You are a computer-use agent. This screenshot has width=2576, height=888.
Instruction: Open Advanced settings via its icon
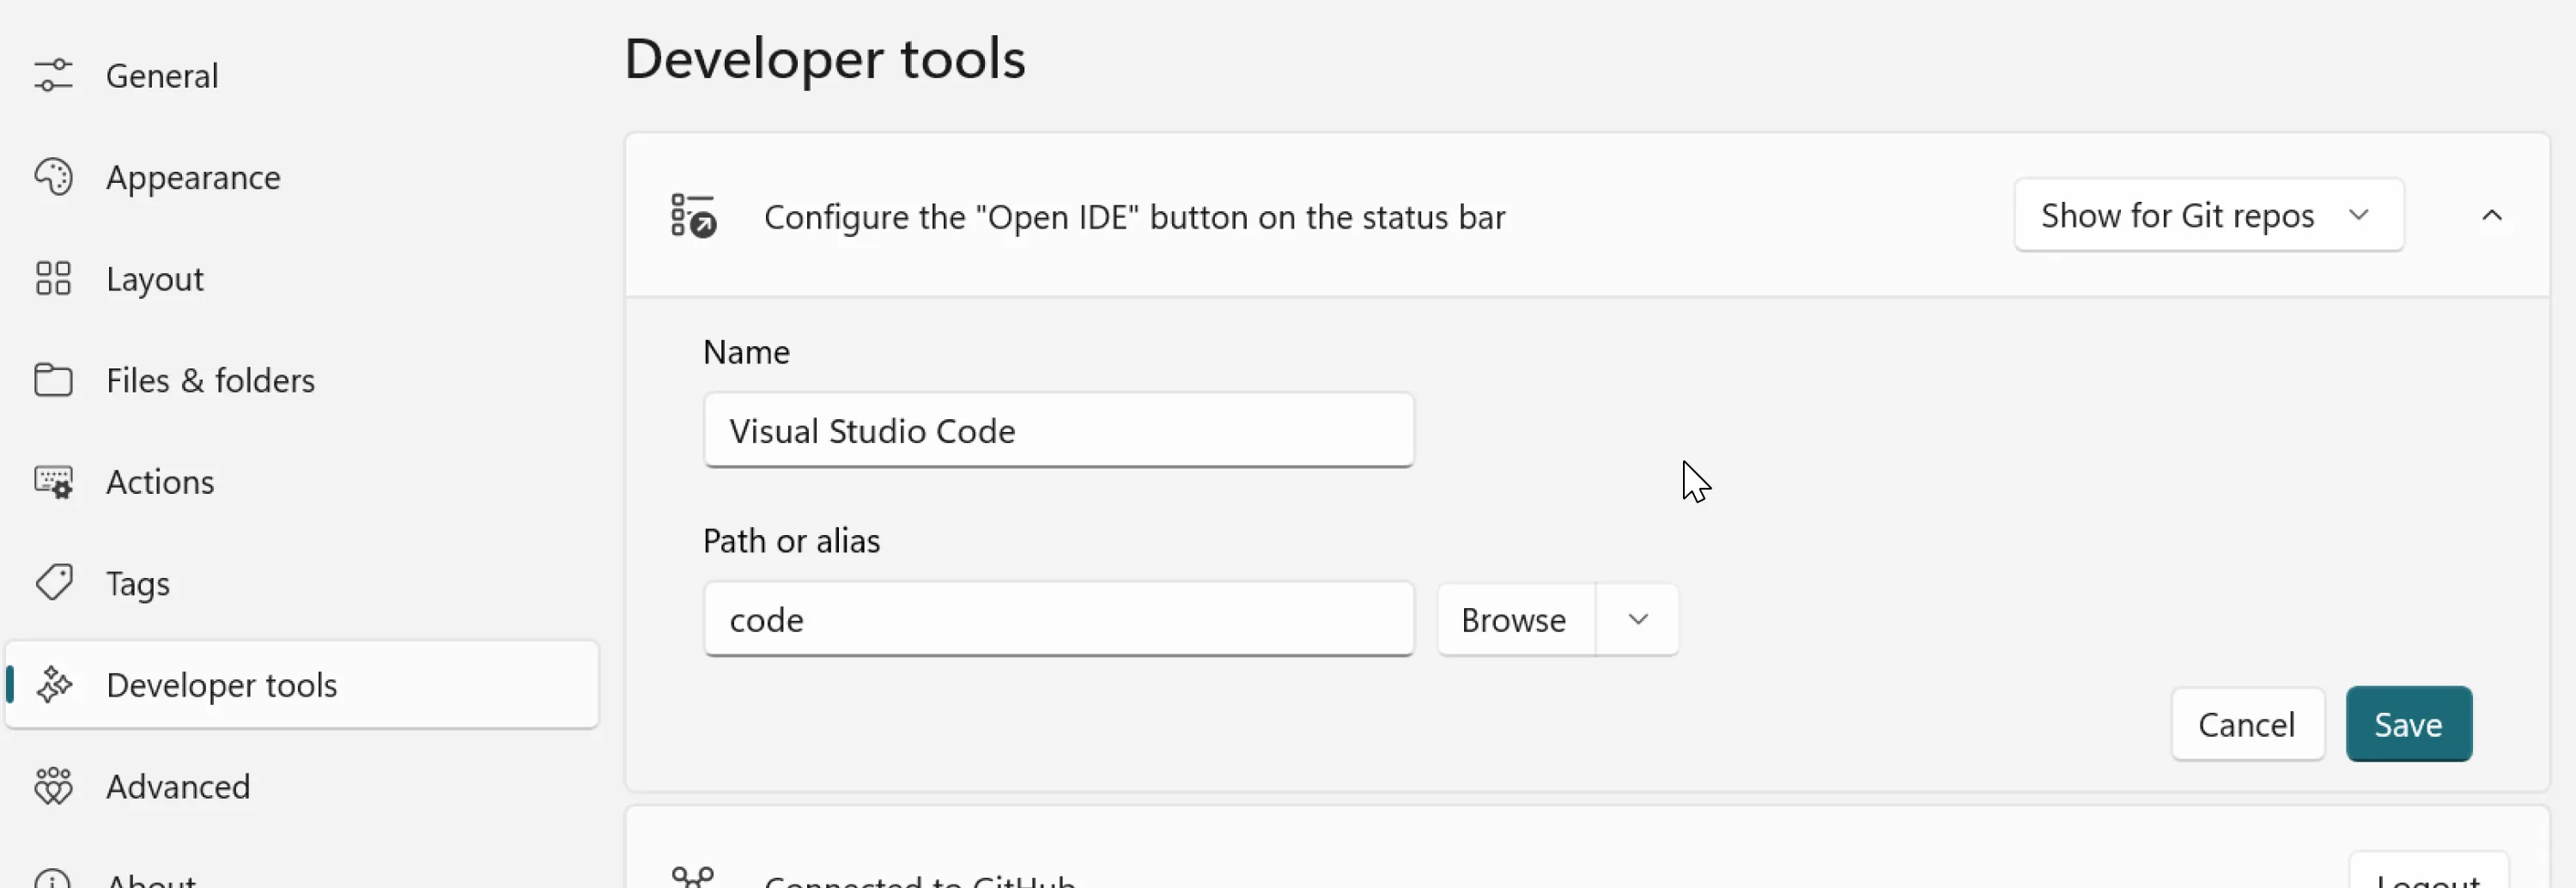point(53,786)
